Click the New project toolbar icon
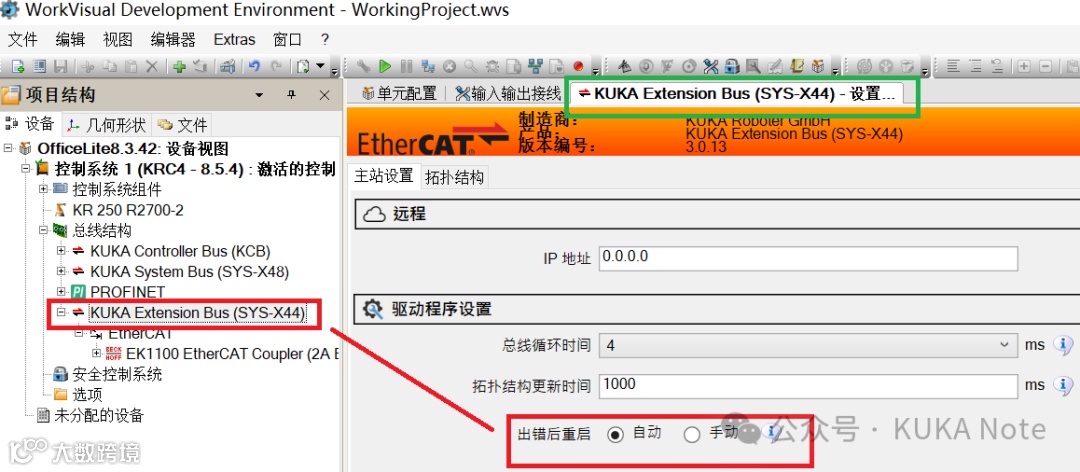Screen dimensions: 1080x472 [x=18, y=67]
